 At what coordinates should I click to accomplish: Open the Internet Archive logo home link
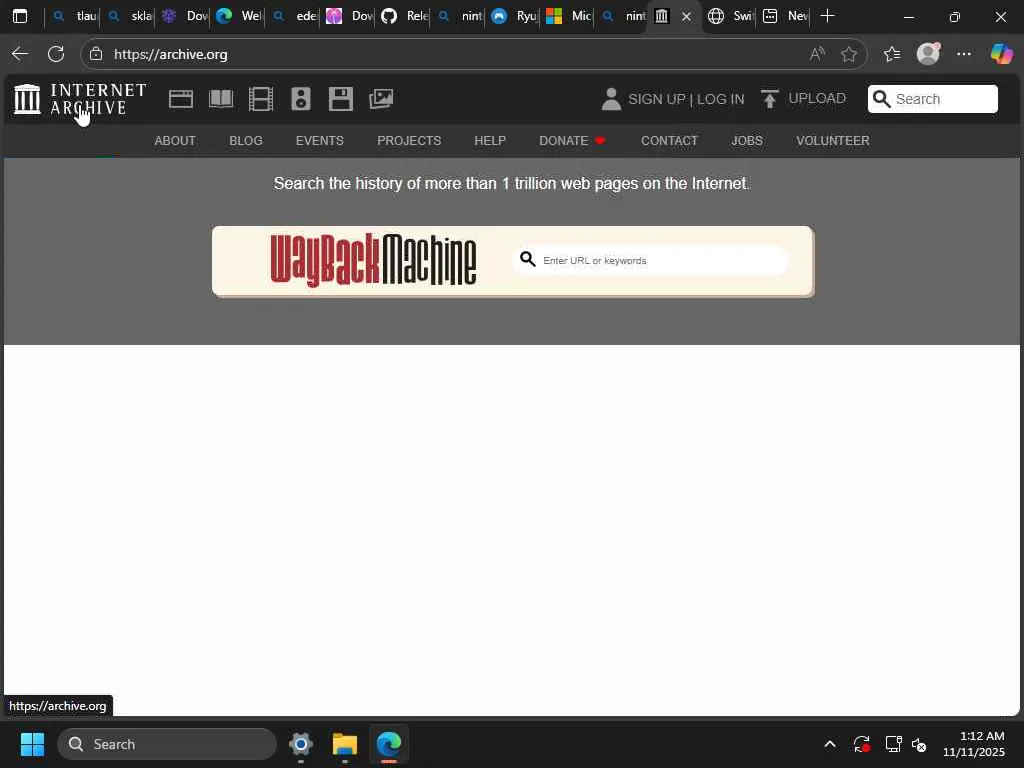tap(80, 99)
